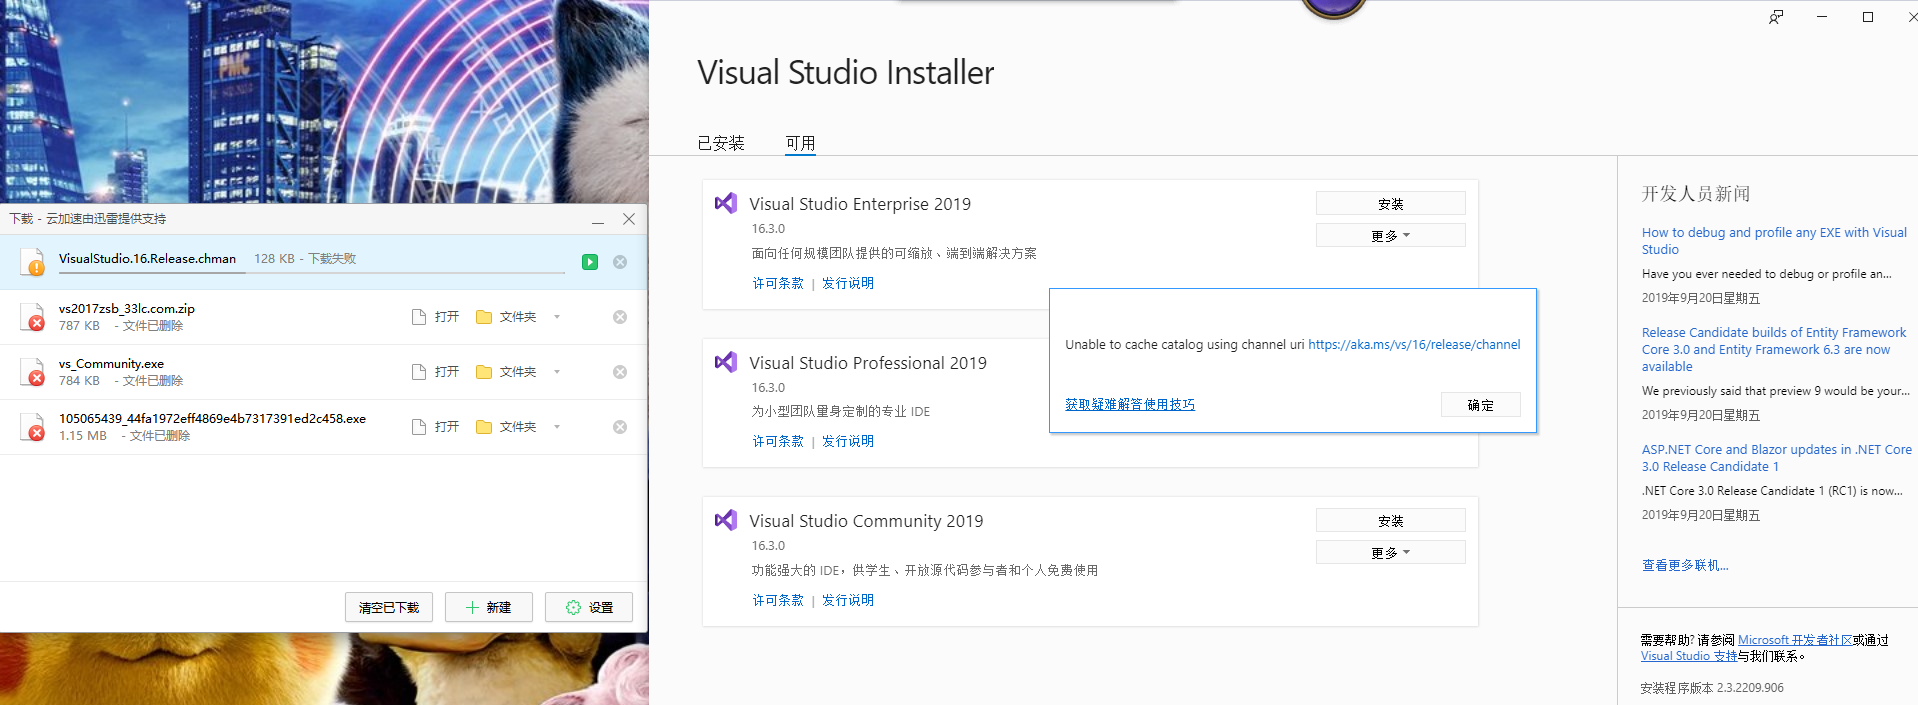
Task: Open the vs2017zsb_33lc.com.zip file
Action: coord(436,317)
